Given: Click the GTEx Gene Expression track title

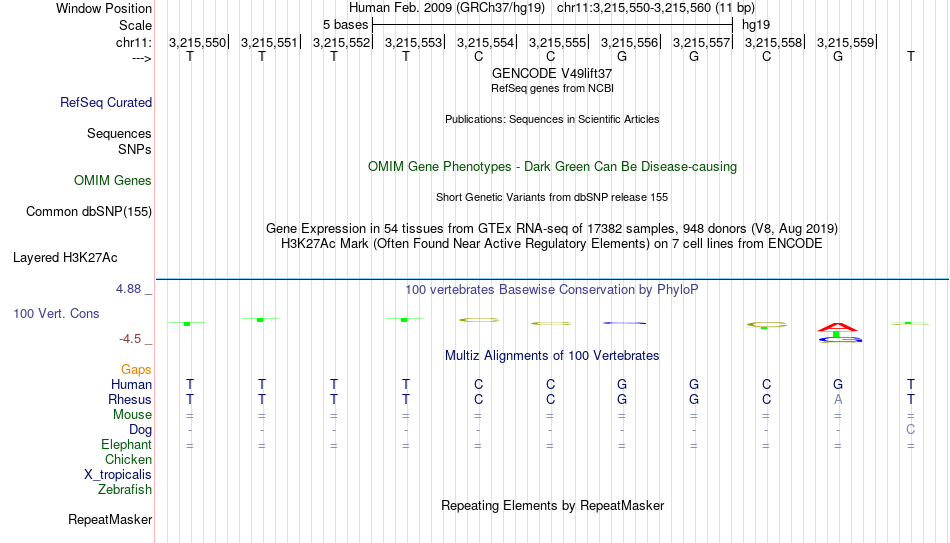Looking at the screenshot, I should coord(552,228).
